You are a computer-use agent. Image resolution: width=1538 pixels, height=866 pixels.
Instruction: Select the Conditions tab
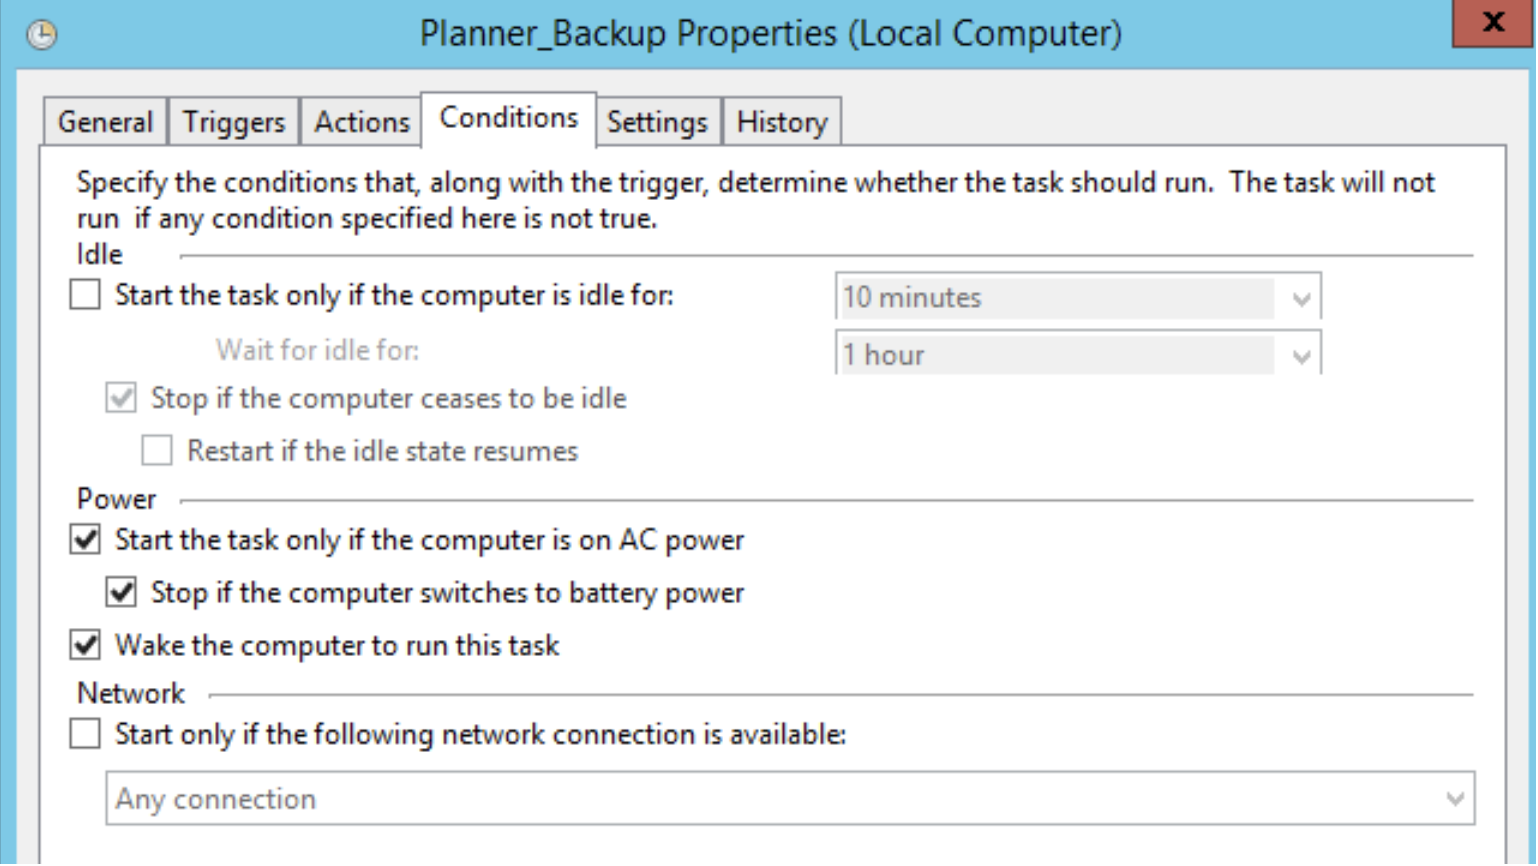[509, 118]
